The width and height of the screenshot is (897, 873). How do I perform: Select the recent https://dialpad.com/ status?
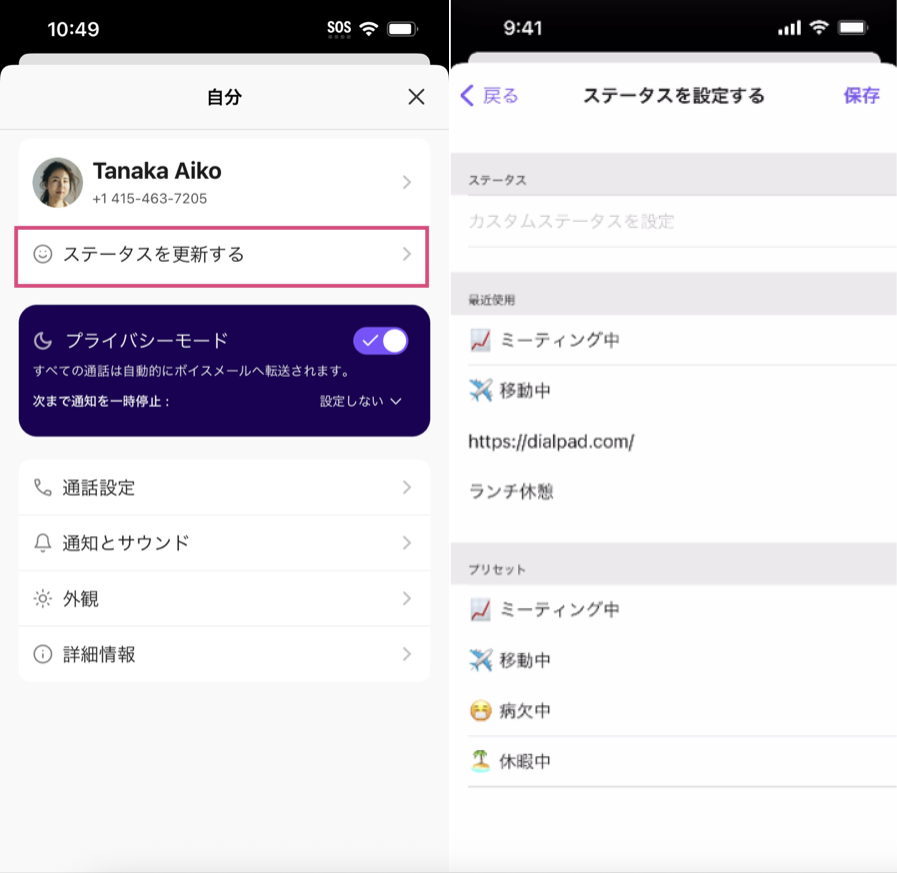click(551, 441)
